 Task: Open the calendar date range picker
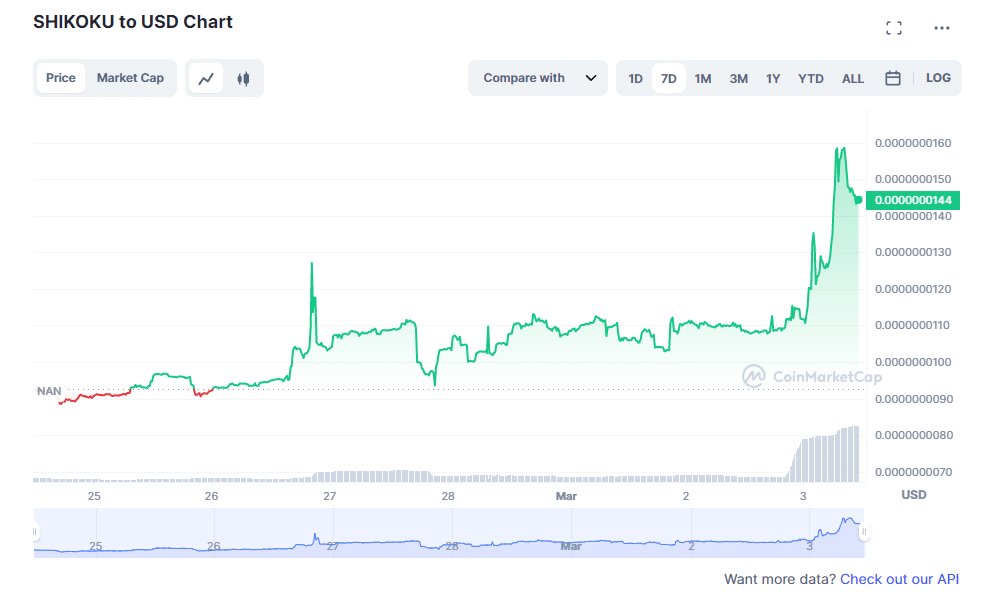[893, 78]
